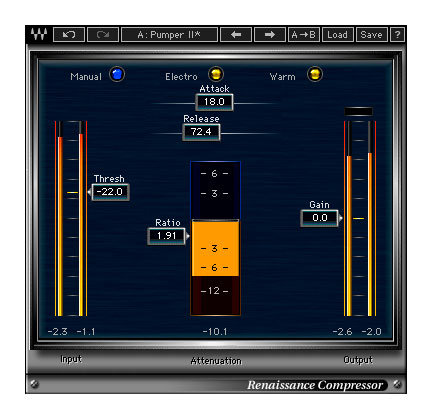The width and height of the screenshot is (432, 419).
Task: Click the bottom-right screw icon
Action: (x=397, y=384)
